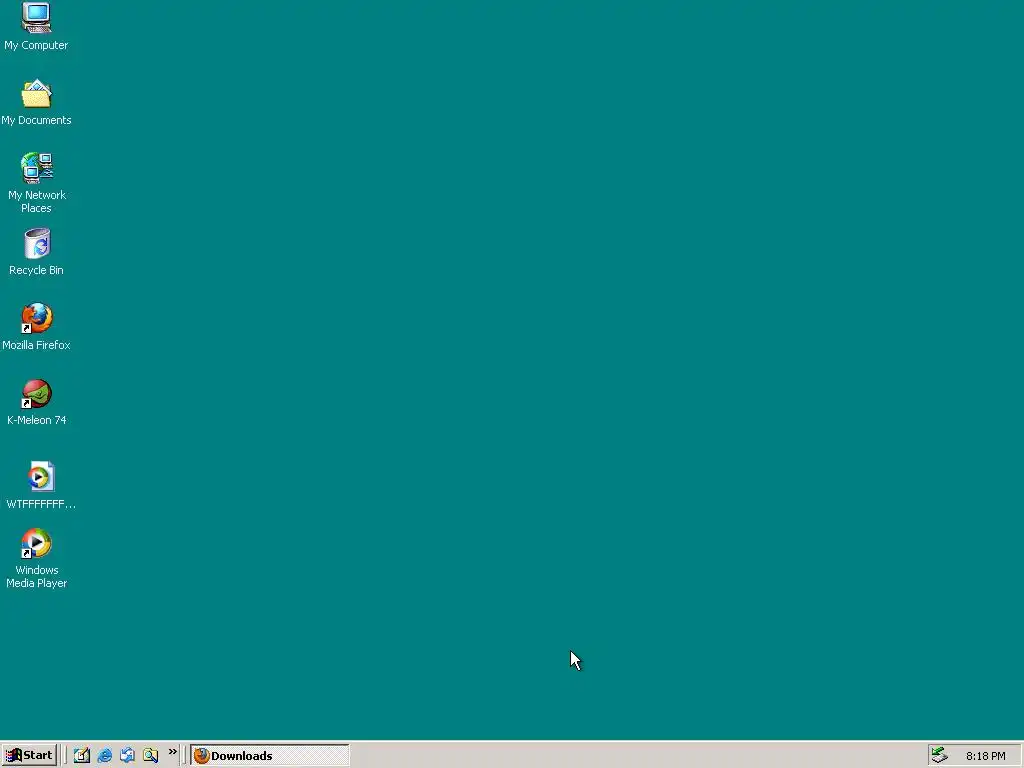This screenshot has width=1024, height=768.
Task: Open the Start menu
Action: coord(29,756)
